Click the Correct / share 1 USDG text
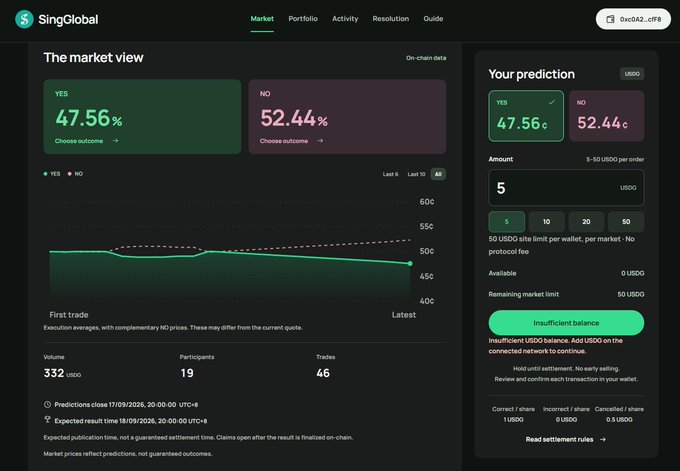The height and width of the screenshot is (471, 680). pyautogui.click(x=513, y=414)
